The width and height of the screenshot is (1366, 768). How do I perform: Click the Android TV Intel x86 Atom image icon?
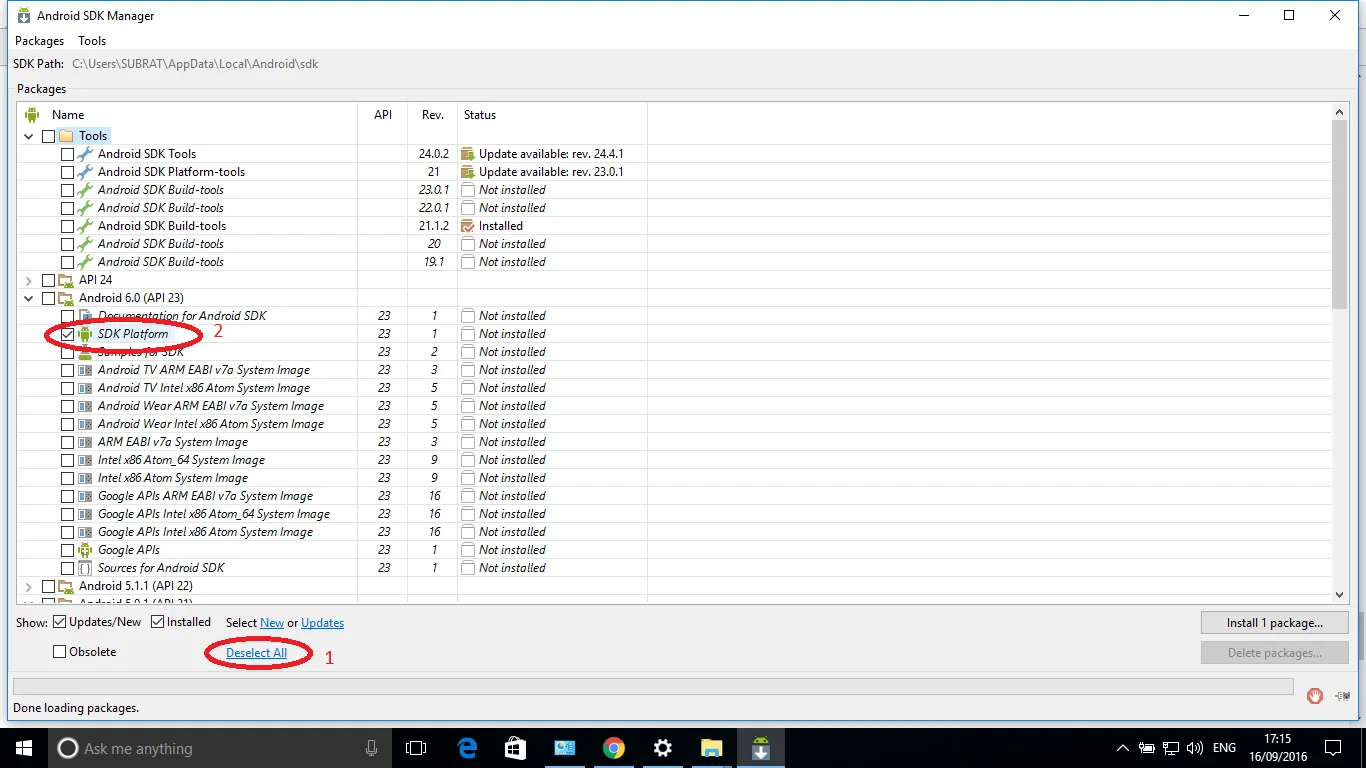pyautogui.click(x=85, y=388)
